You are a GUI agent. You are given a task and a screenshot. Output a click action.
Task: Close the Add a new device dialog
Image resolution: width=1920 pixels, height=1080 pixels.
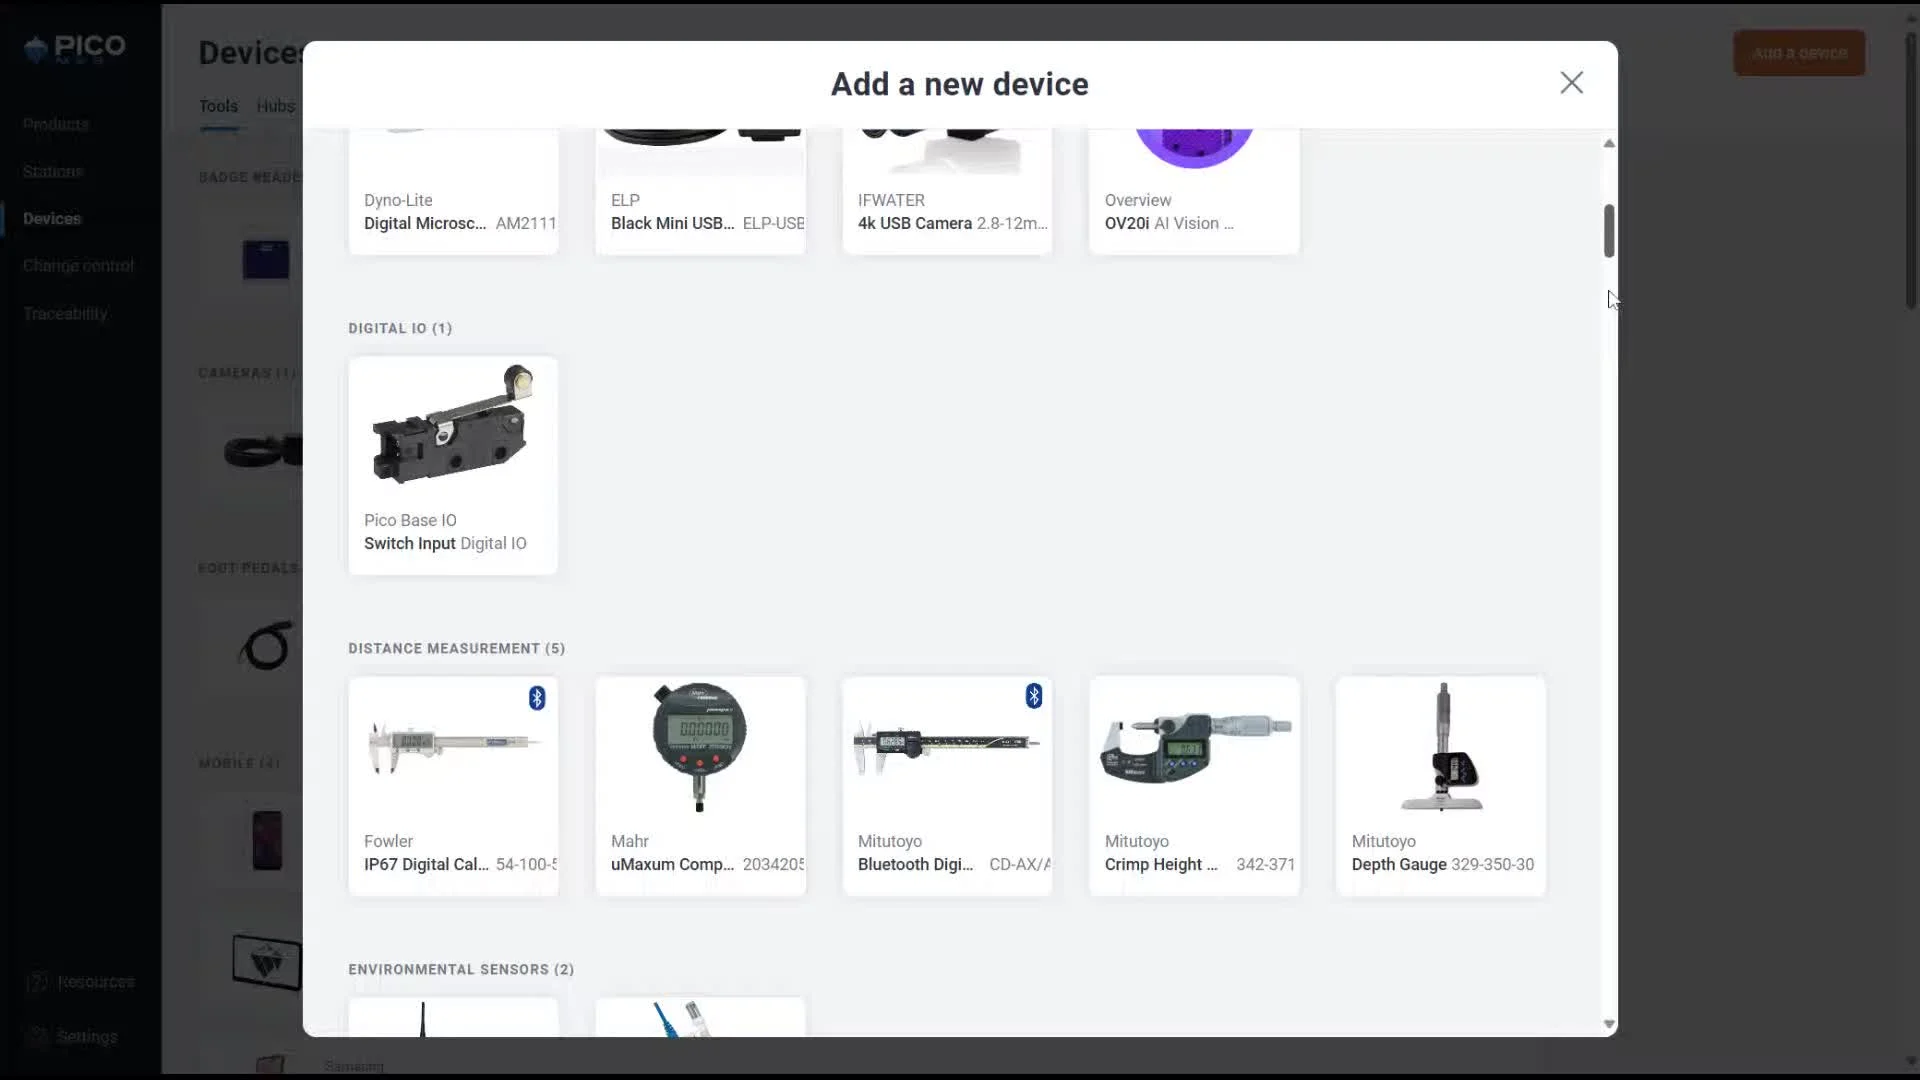point(1571,83)
